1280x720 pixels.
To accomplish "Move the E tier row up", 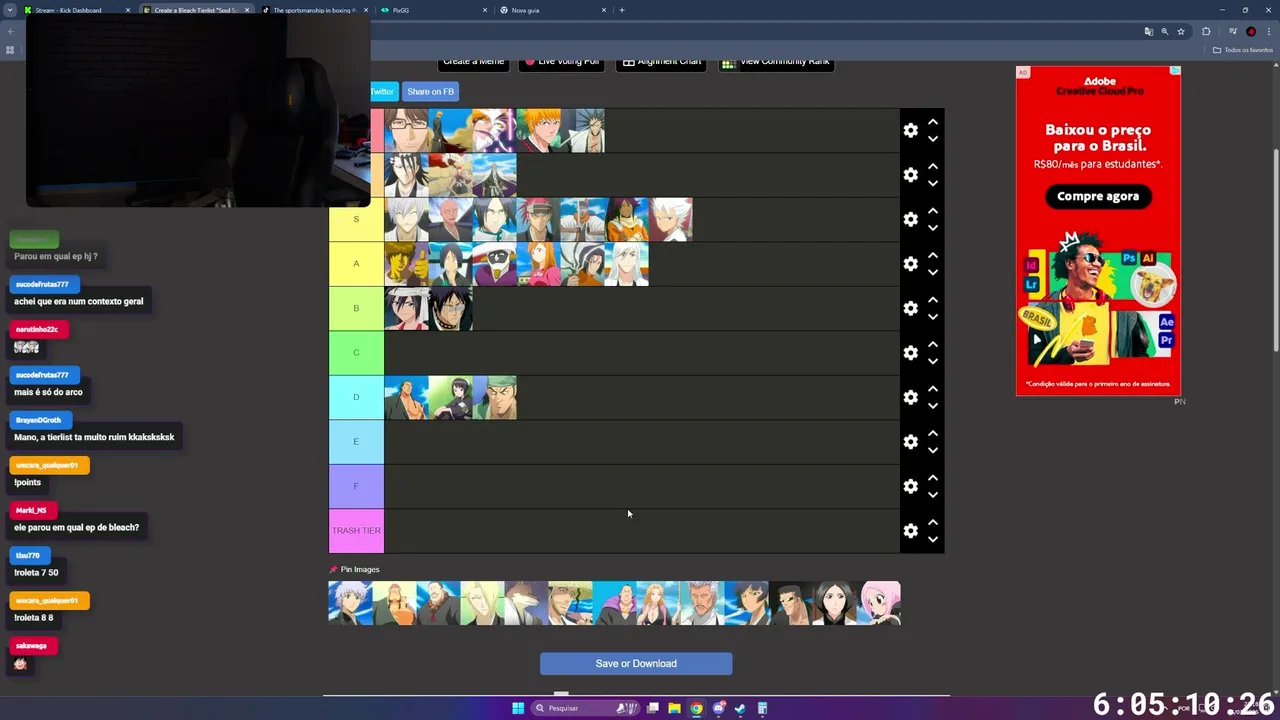I will (932, 433).
